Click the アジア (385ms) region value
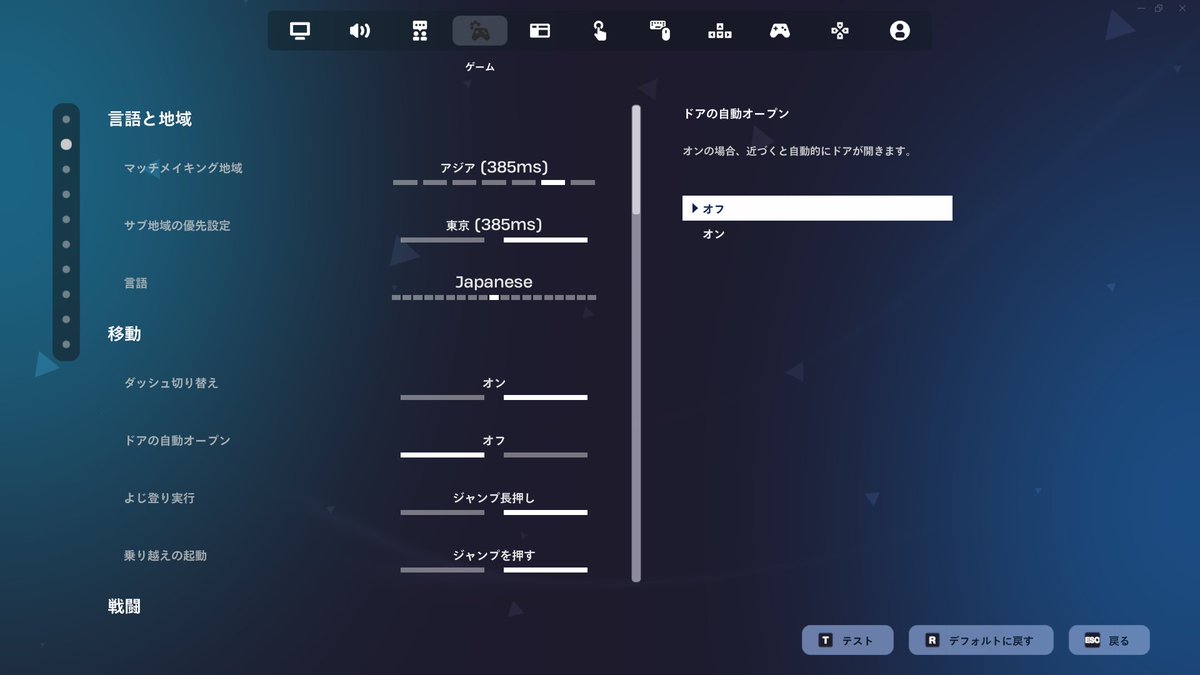Image resolution: width=1200 pixels, height=675 pixels. point(494,167)
